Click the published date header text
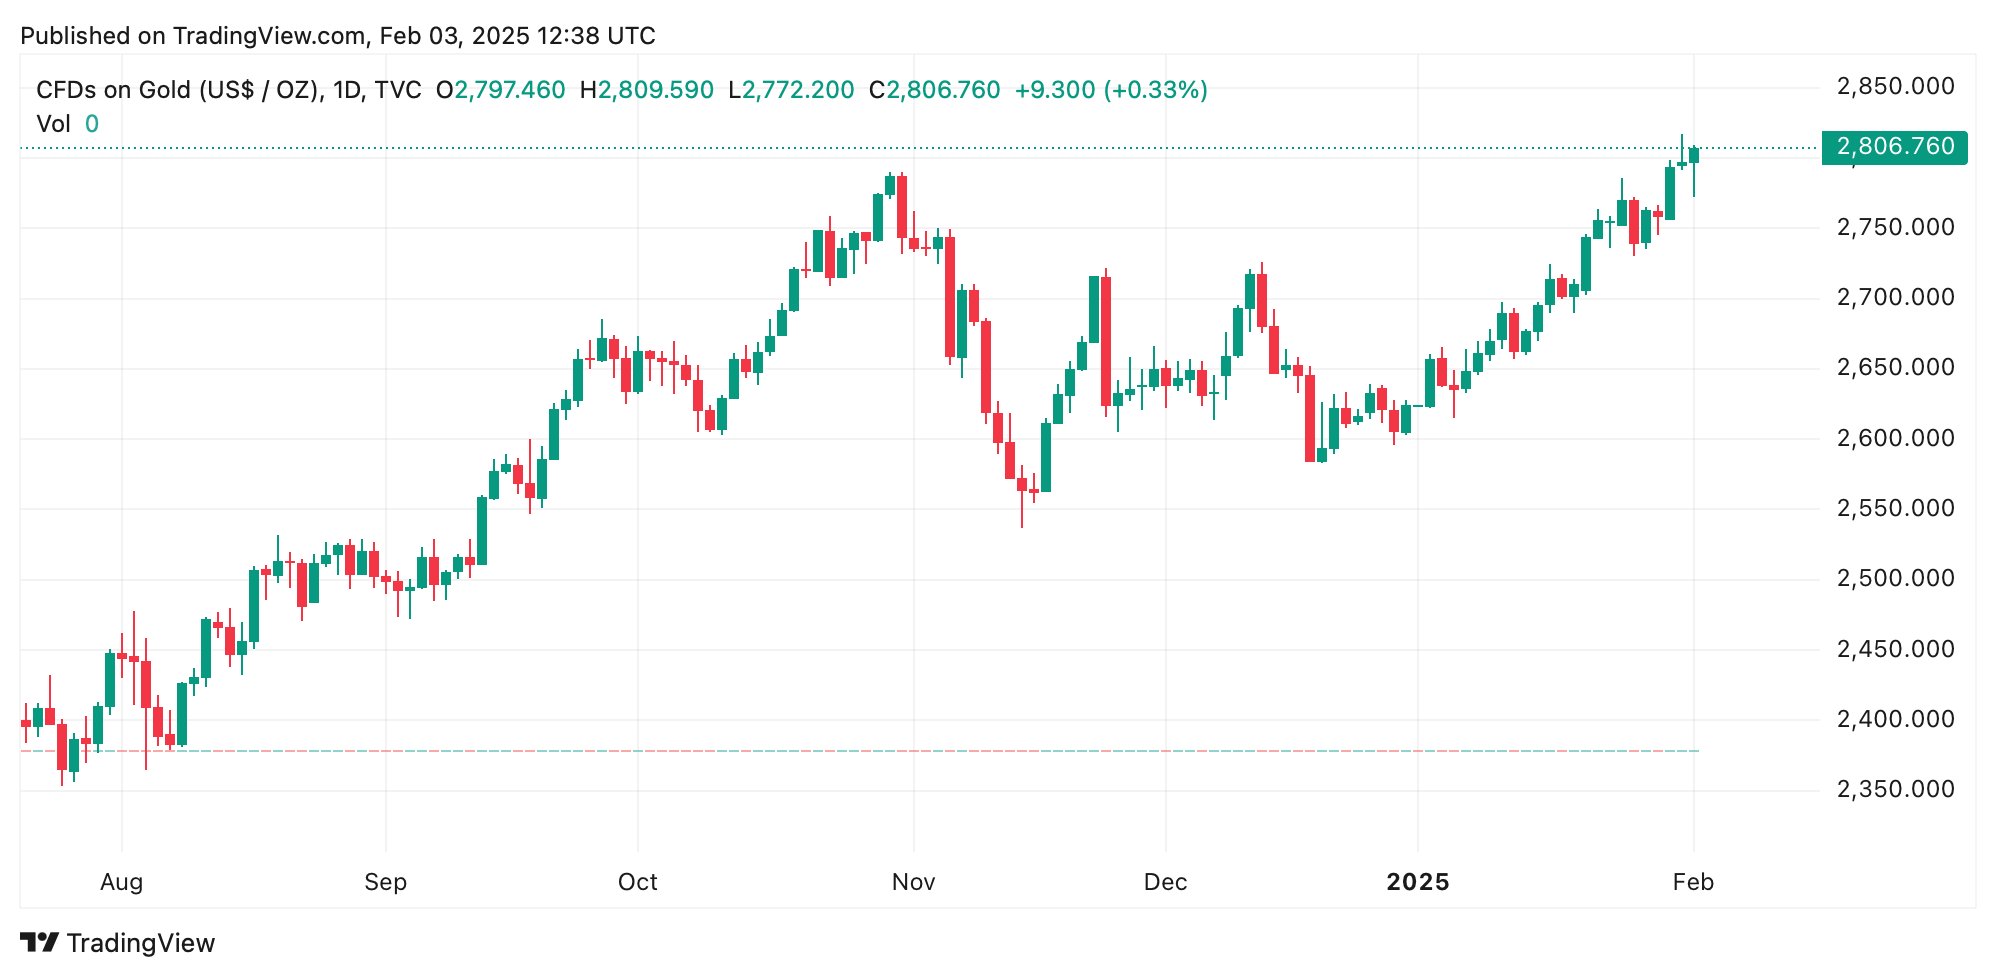Screen dimensions: 1996x978 338,36
